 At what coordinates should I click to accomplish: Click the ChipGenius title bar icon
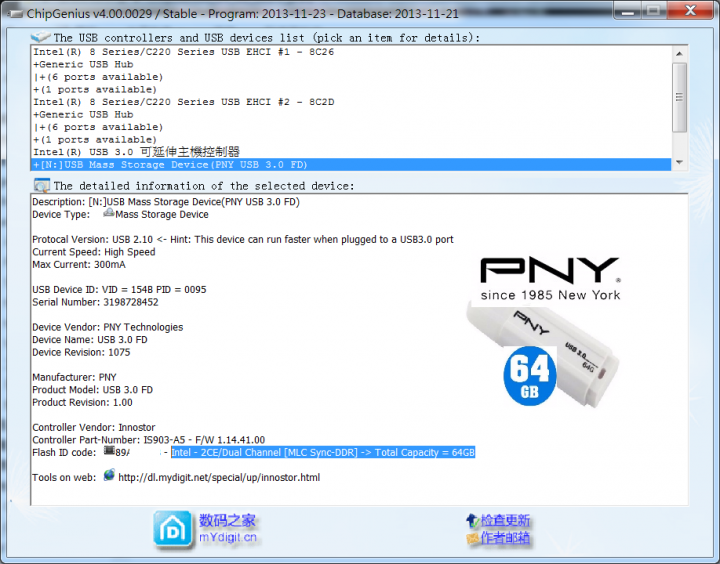(15, 13)
